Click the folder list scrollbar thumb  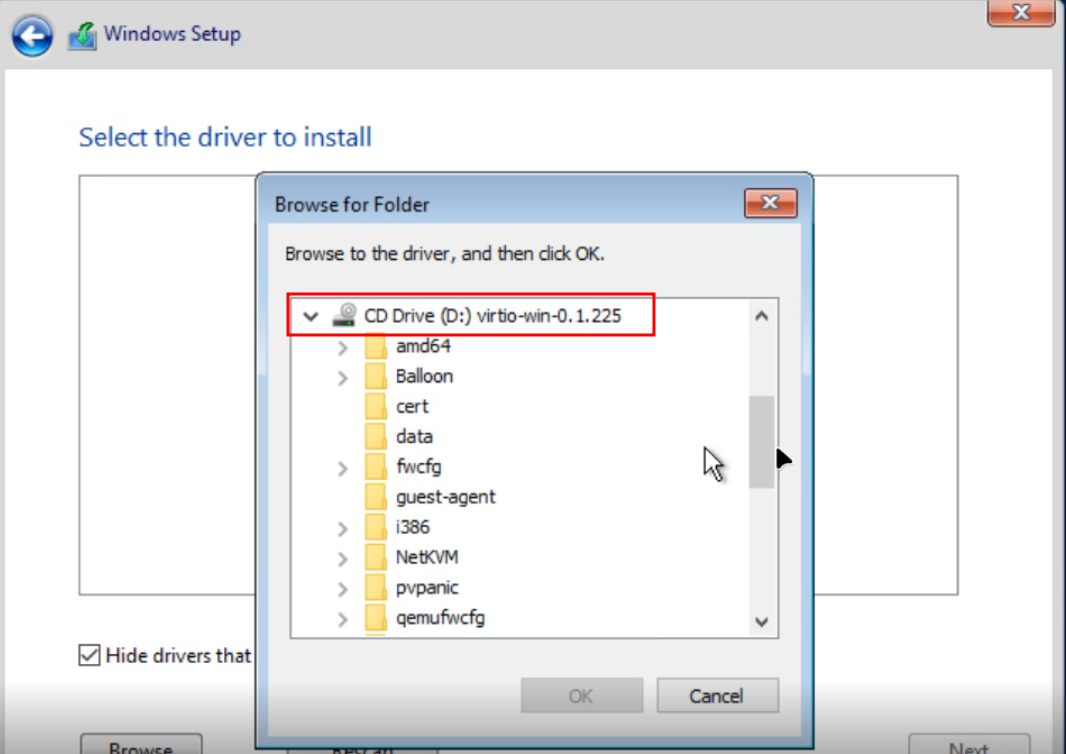point(762,441)
